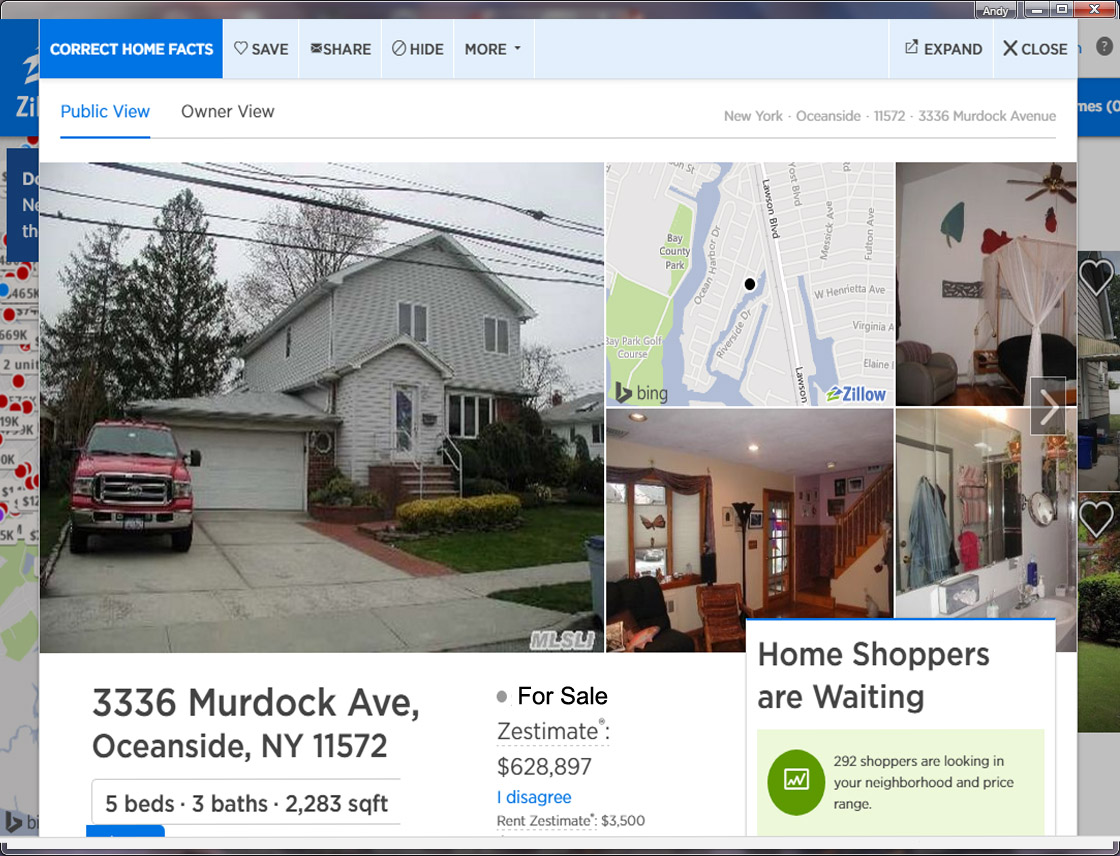Image resolution: width=1120 pixels, height=856 pixels.
Task: Hide this listing
Action: (x=418, y=49)
